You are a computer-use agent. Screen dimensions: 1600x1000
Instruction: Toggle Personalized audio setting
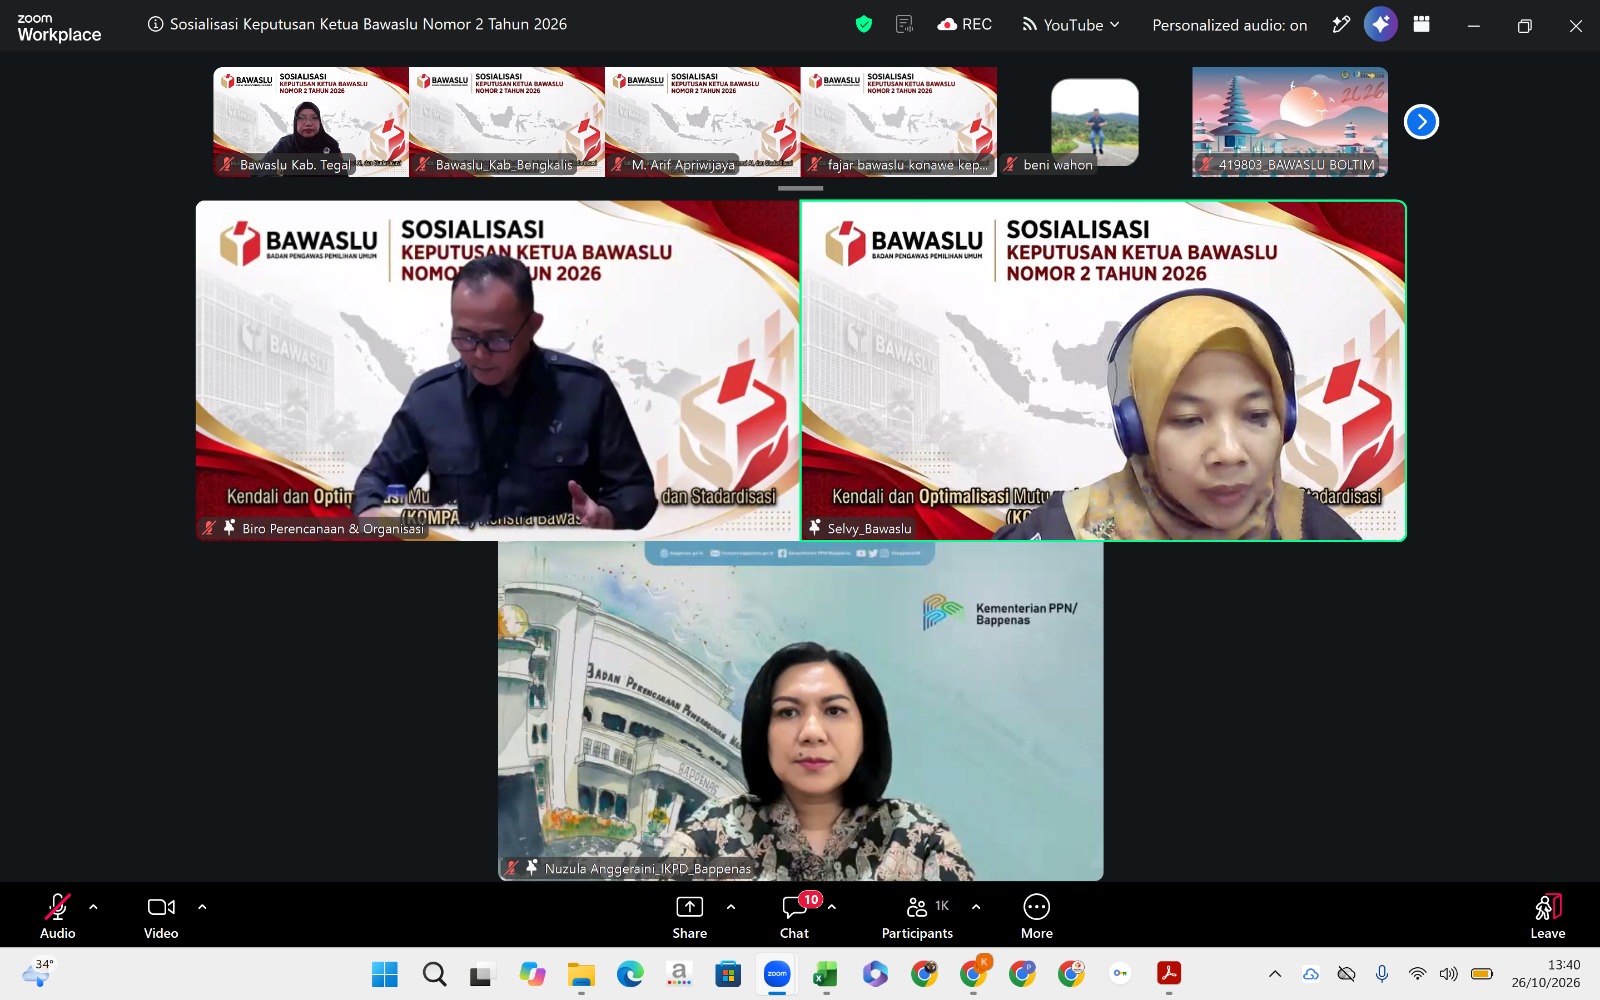pyautogui.click(x=1230, y=25)
